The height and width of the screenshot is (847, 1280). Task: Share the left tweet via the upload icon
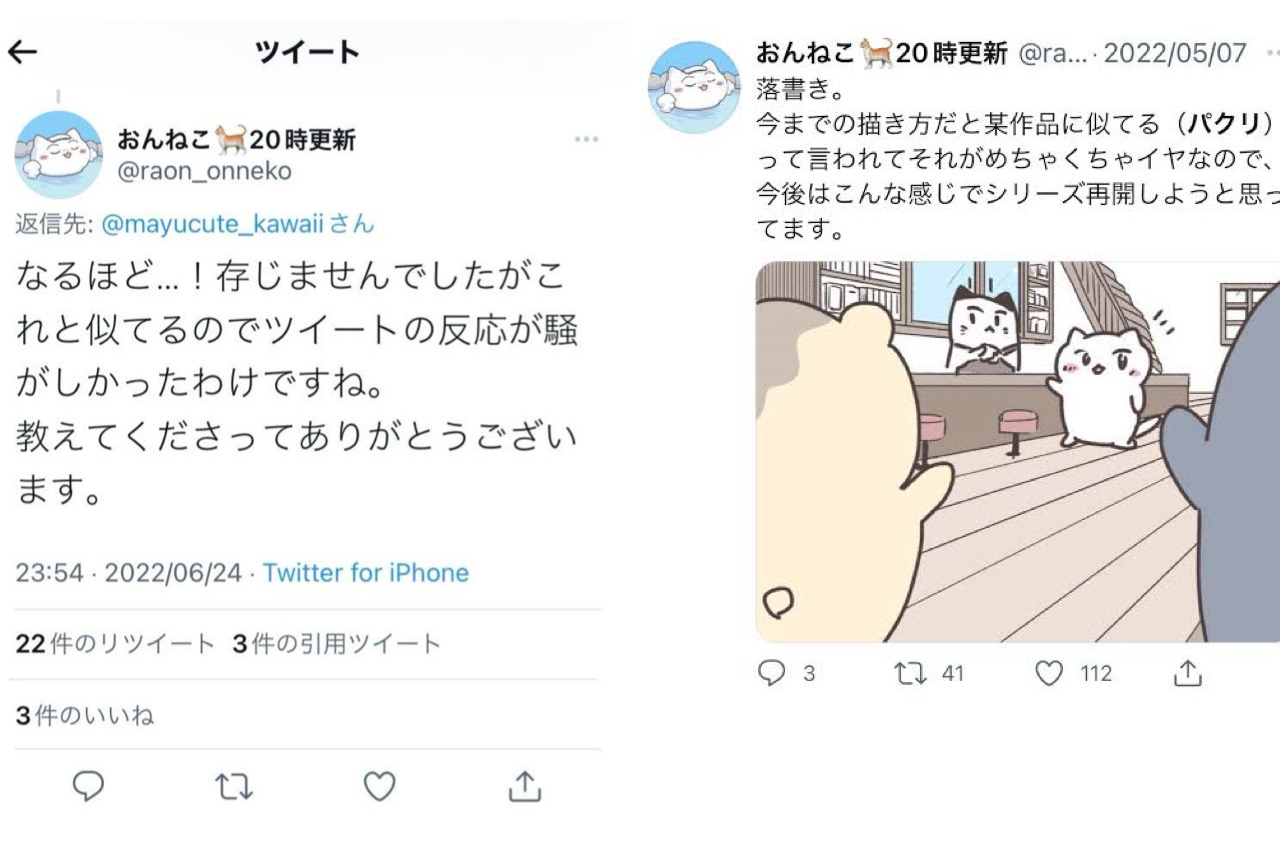[x=524, y=786]
